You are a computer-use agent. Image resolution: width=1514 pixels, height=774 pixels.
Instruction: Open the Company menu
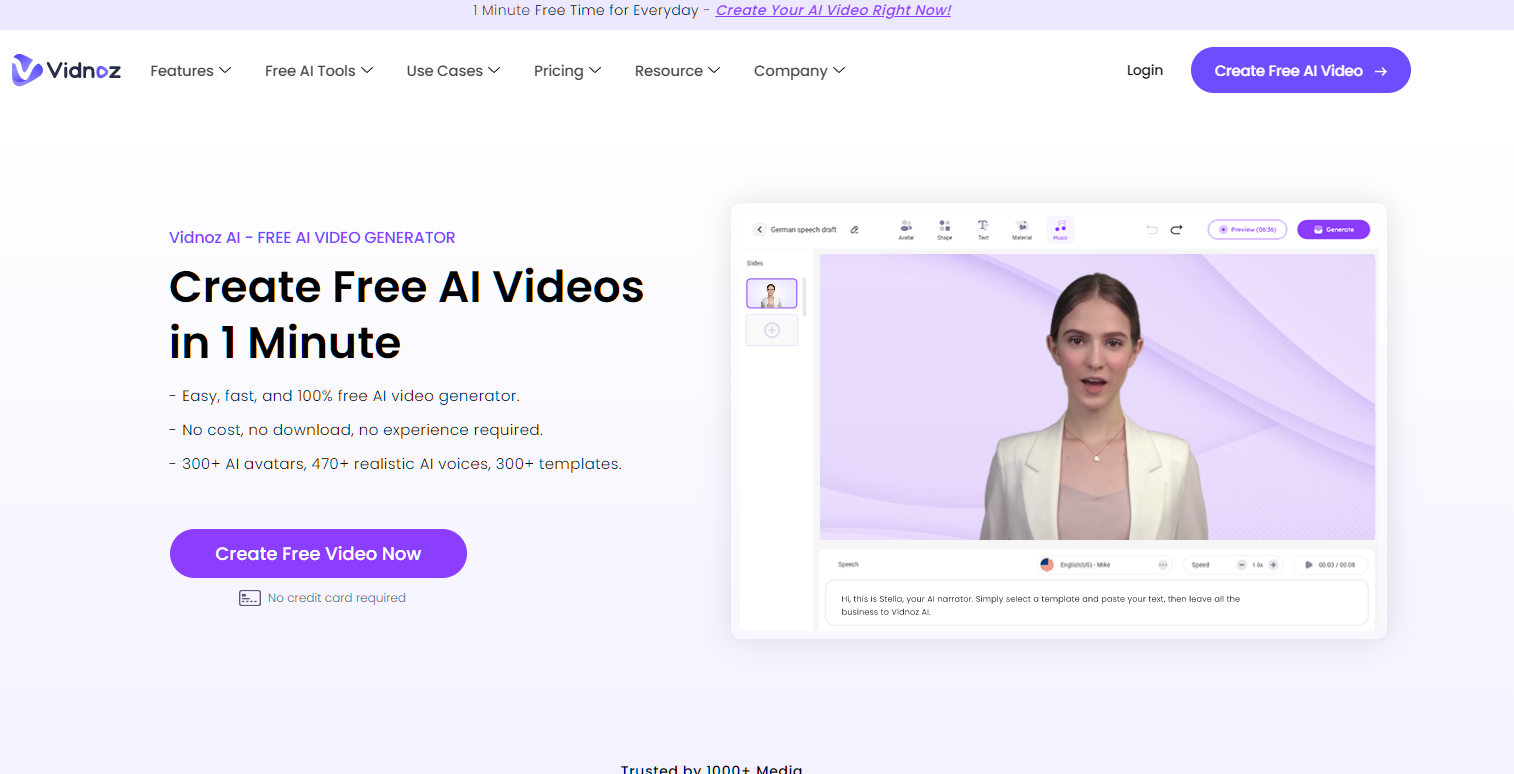pyautogui.click(x=799, y=71)
